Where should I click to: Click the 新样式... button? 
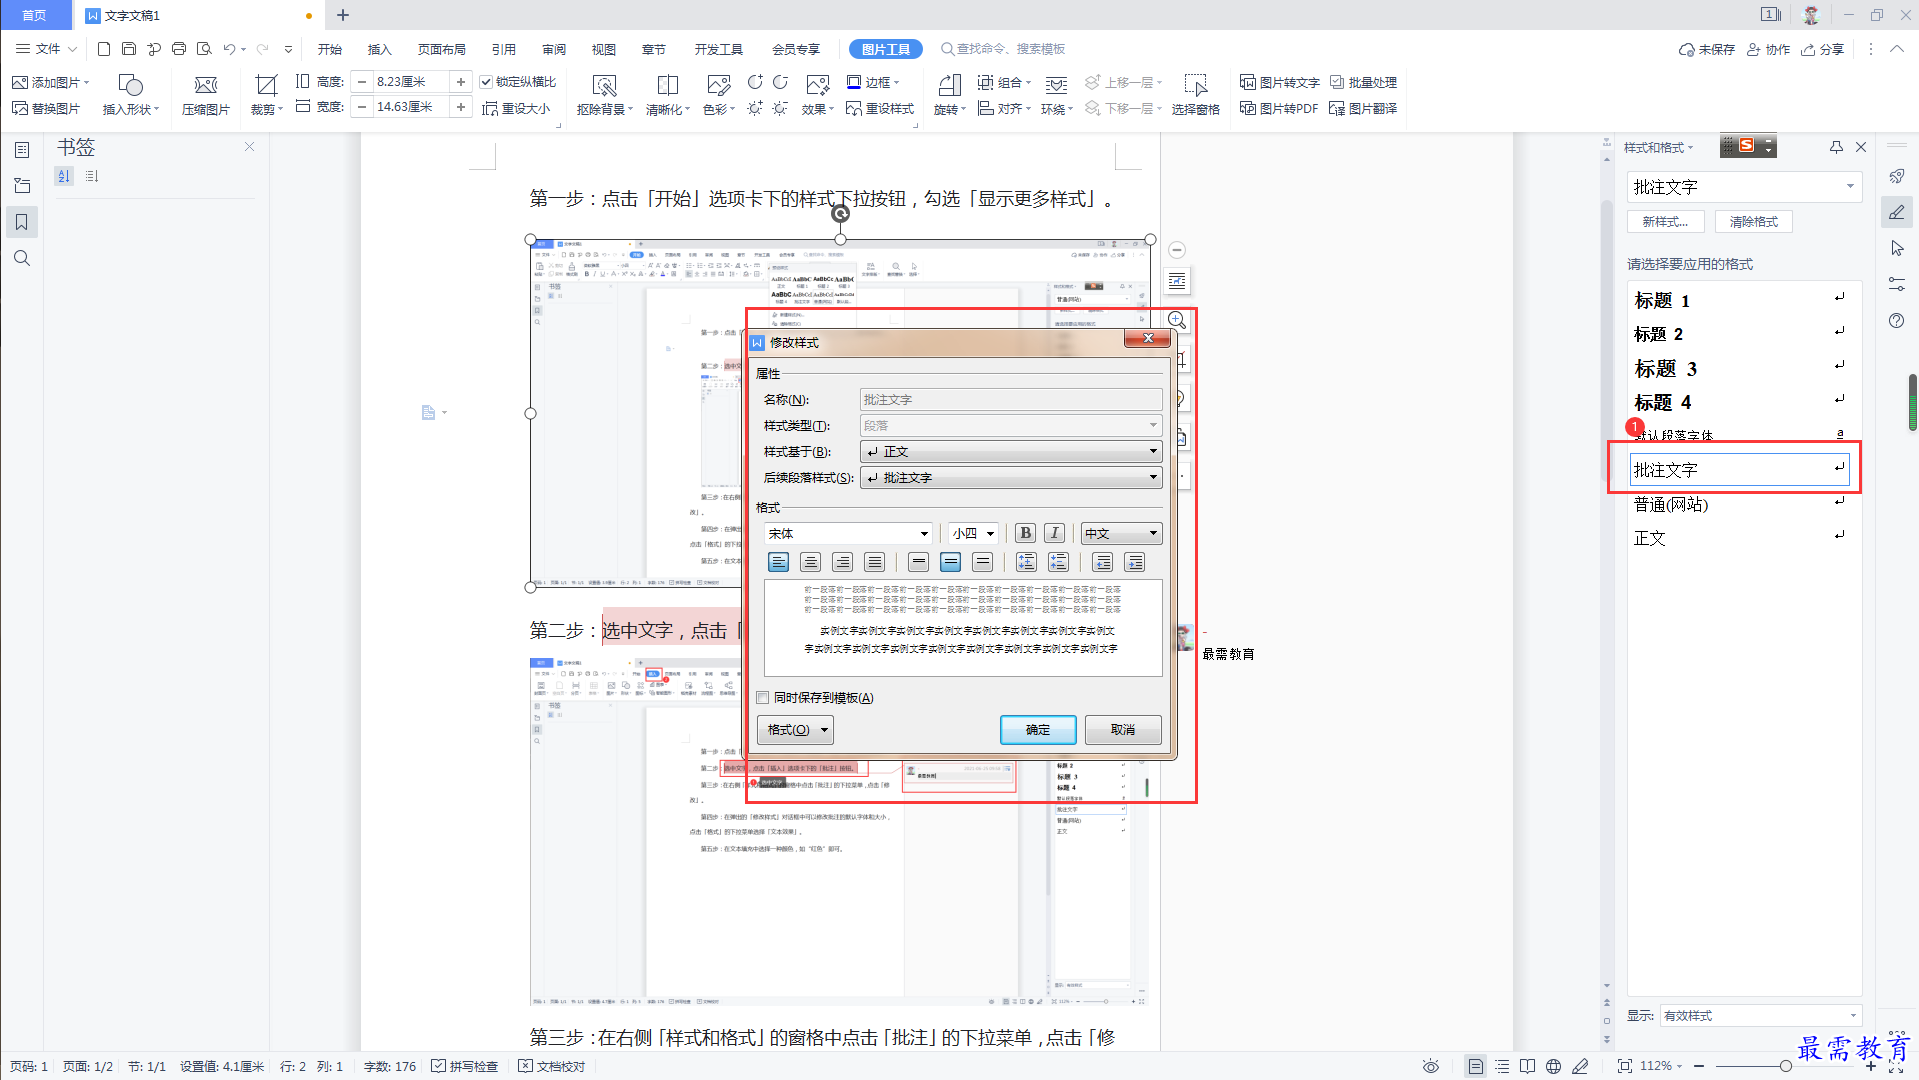1665,222
